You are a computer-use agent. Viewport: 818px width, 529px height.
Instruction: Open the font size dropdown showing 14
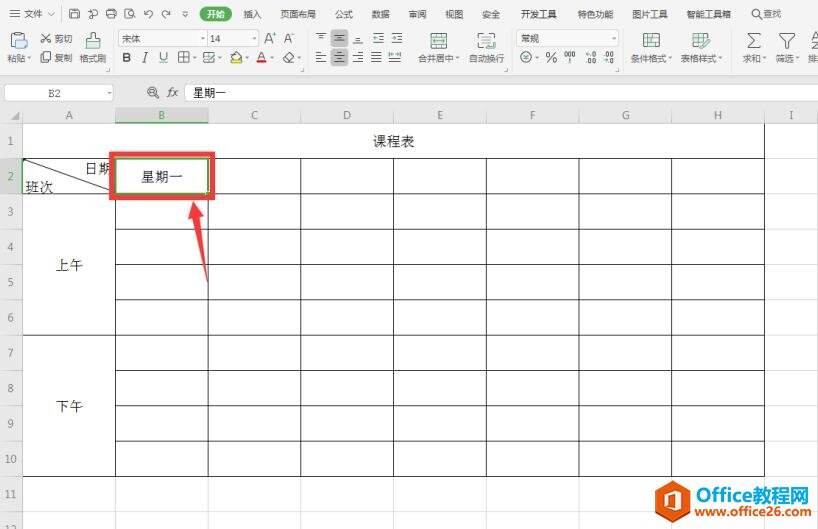point(254,39)
